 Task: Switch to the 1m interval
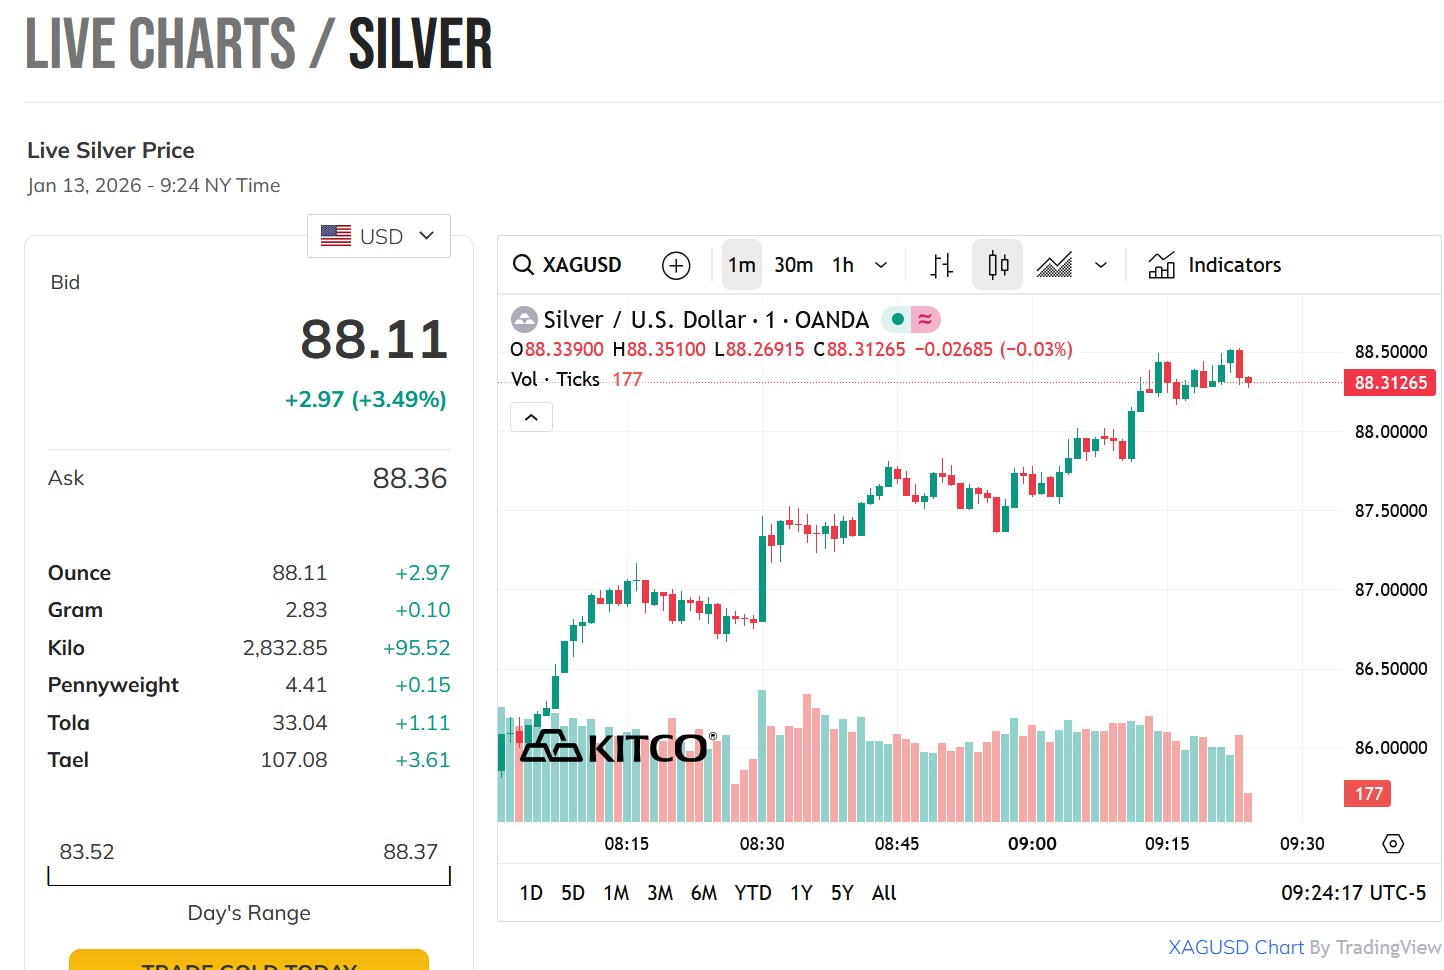741,265
